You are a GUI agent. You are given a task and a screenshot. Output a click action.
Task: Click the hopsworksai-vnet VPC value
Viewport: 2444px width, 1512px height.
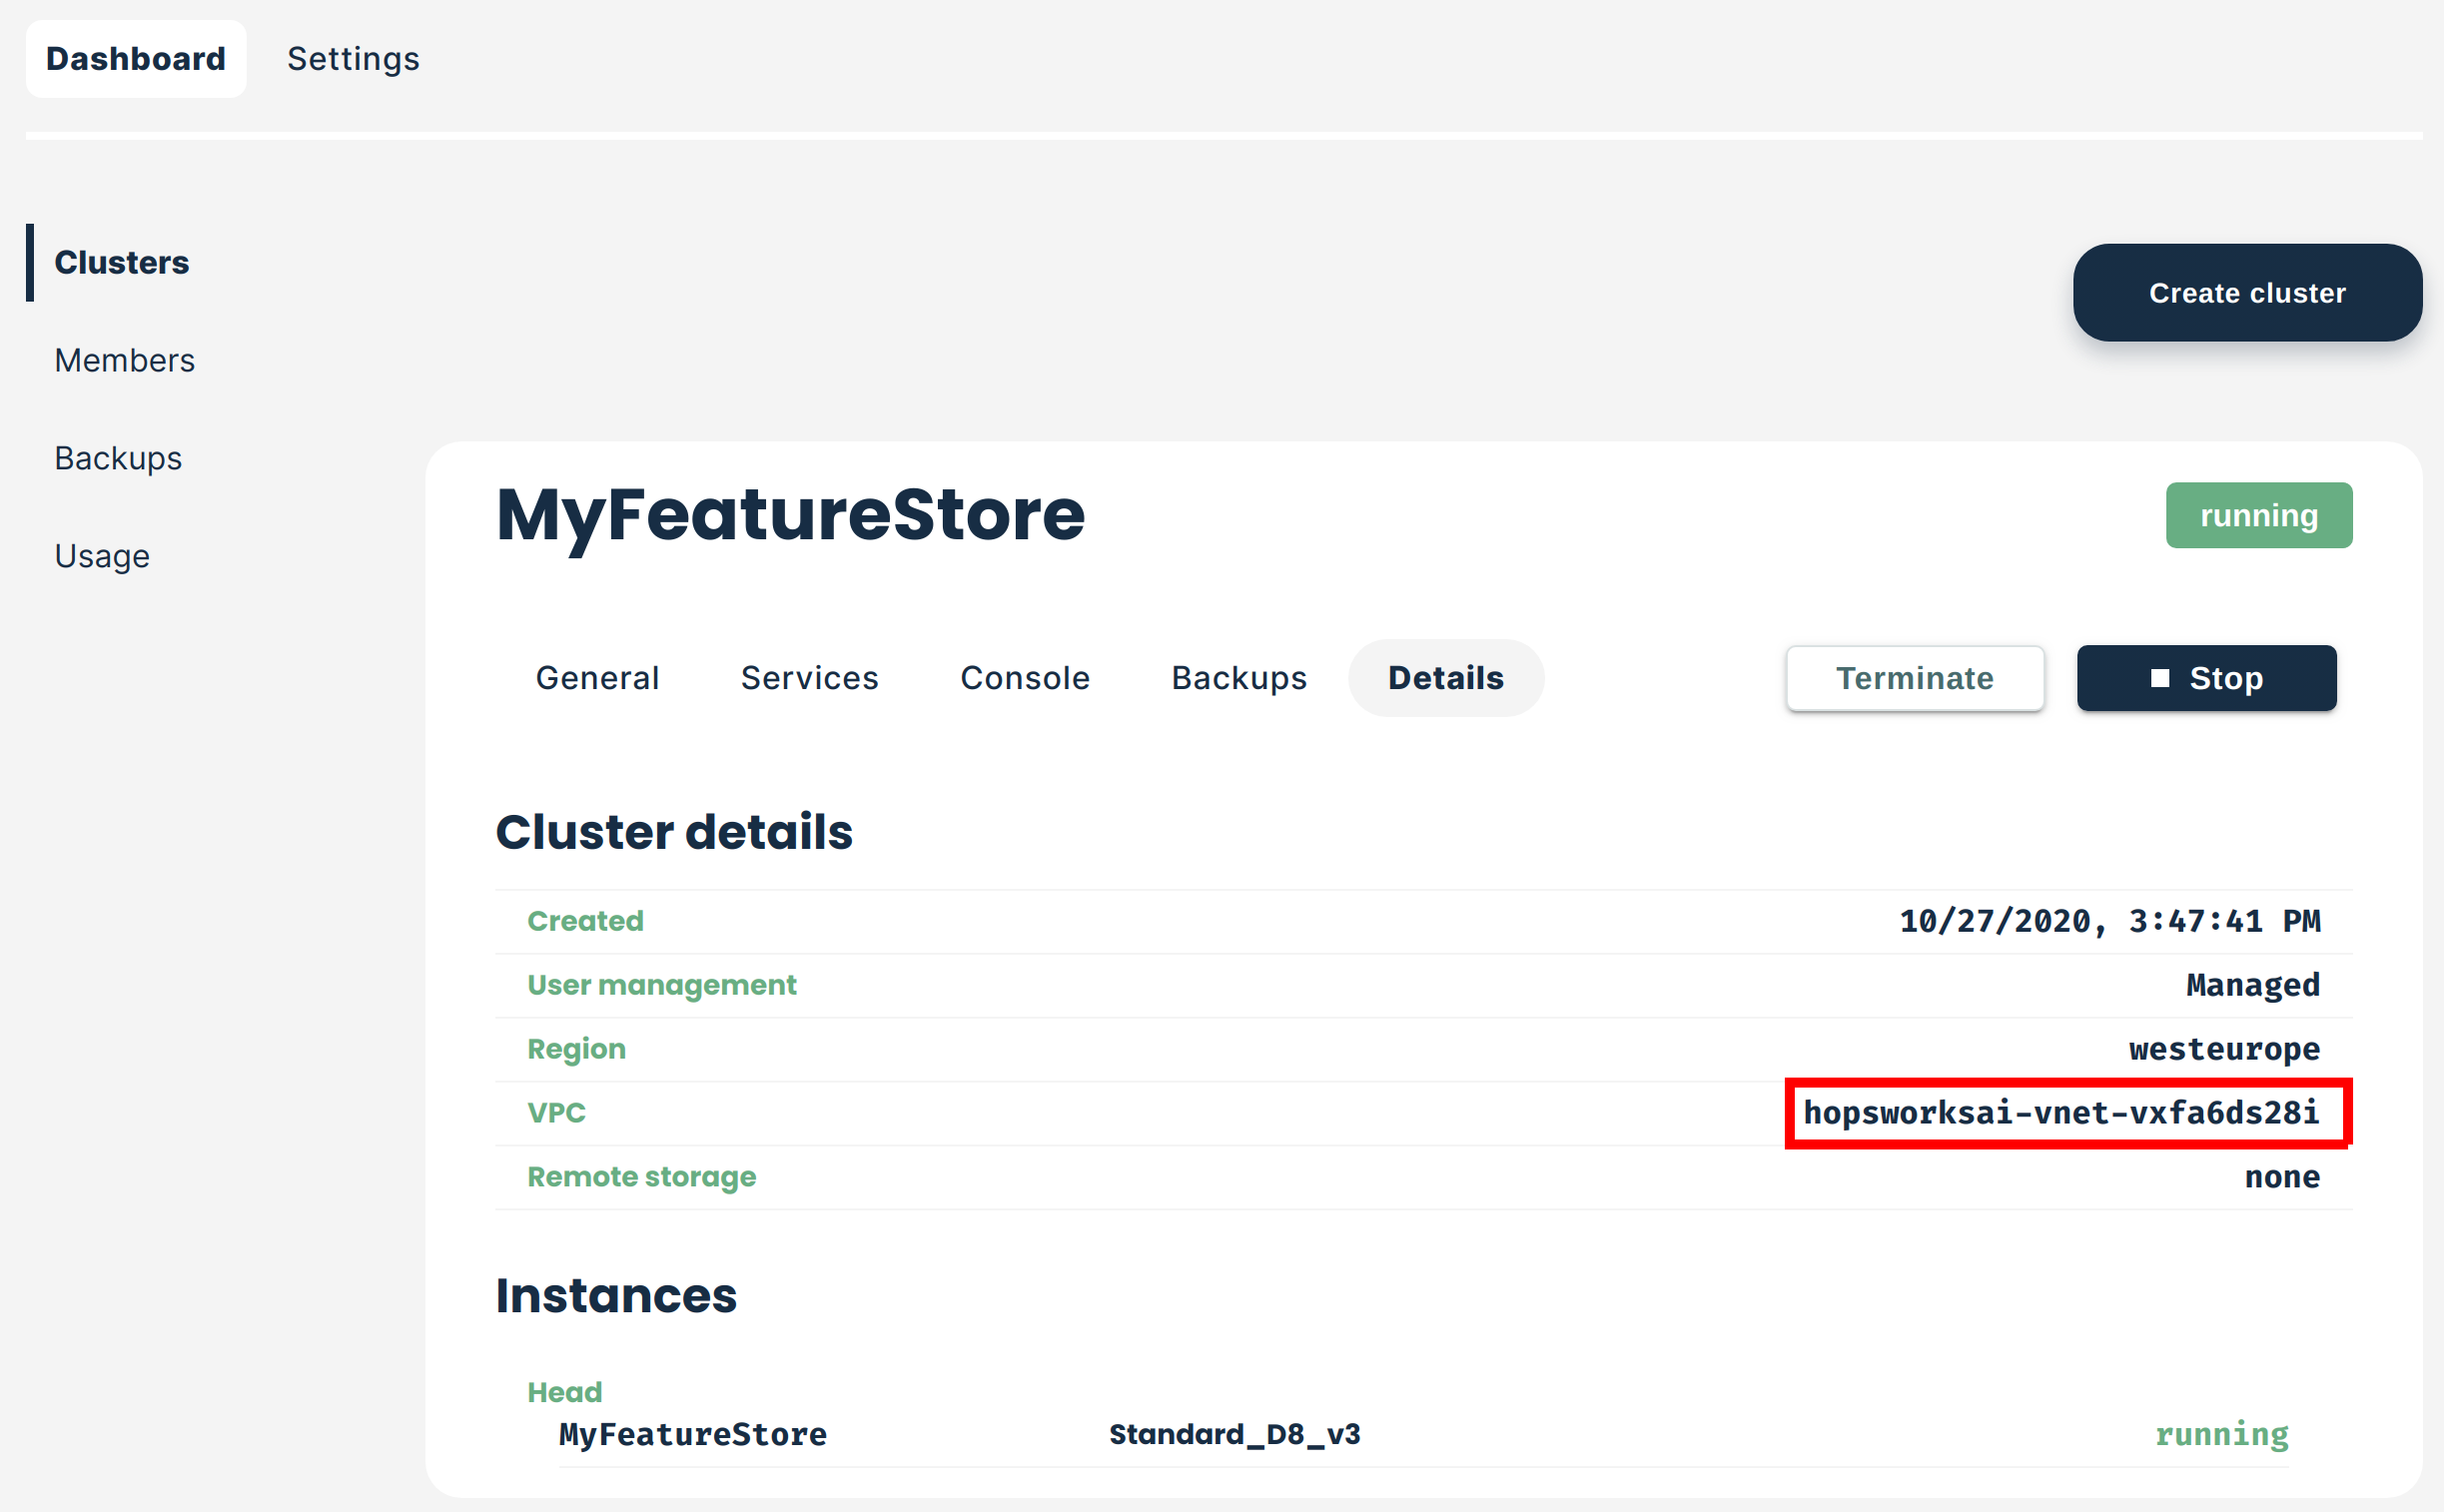(2060, 1113)
